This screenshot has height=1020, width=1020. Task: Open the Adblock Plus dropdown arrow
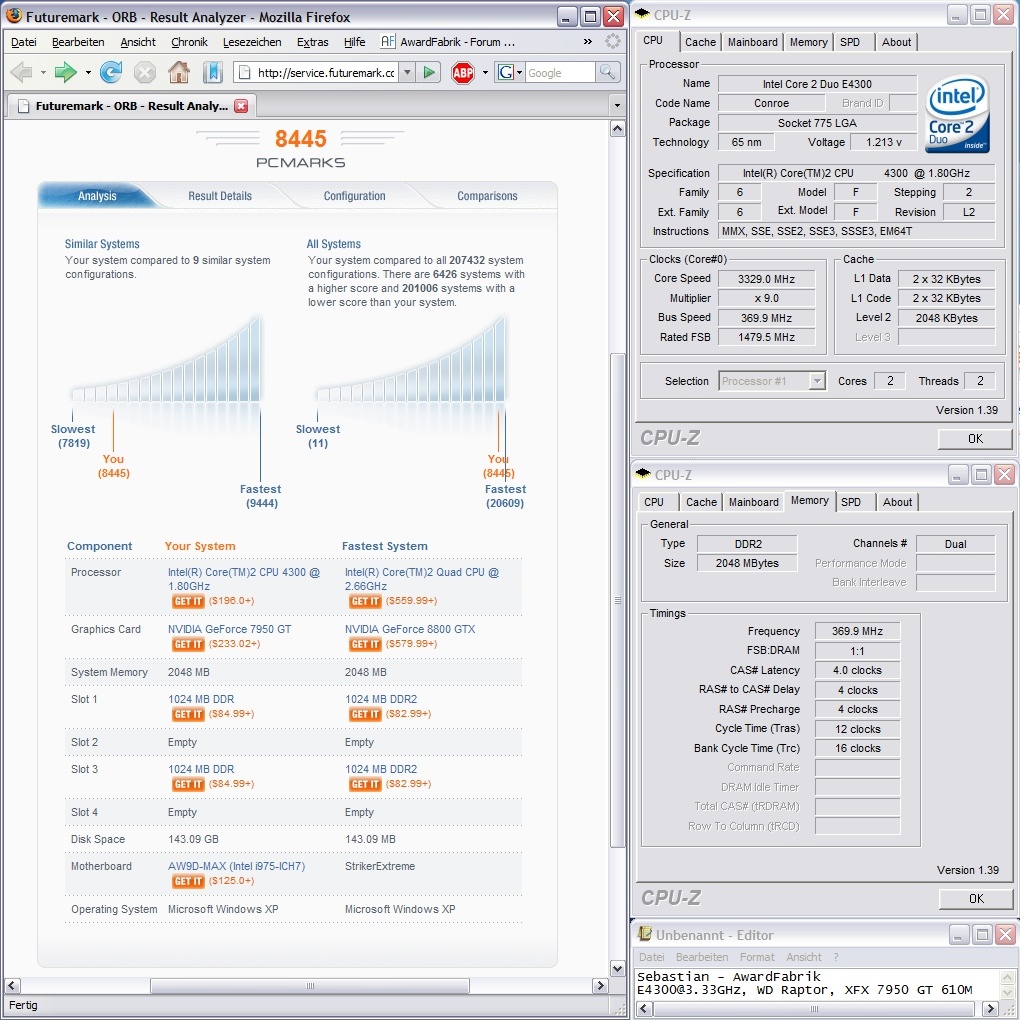485,72
